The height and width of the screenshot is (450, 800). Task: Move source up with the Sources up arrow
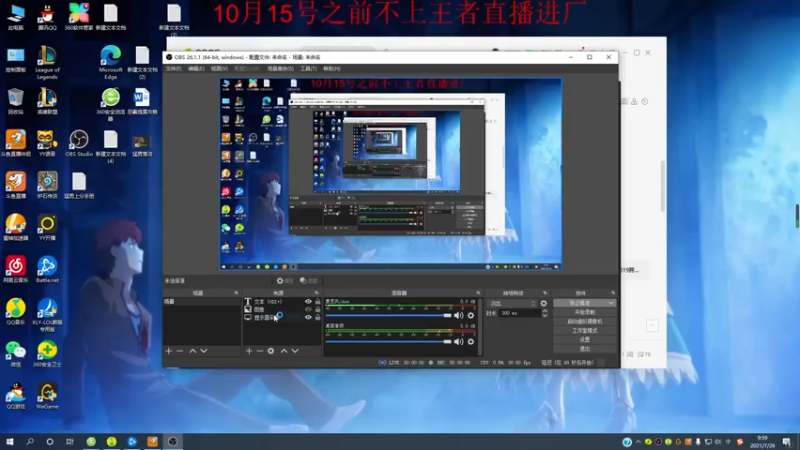click(284, 351)
